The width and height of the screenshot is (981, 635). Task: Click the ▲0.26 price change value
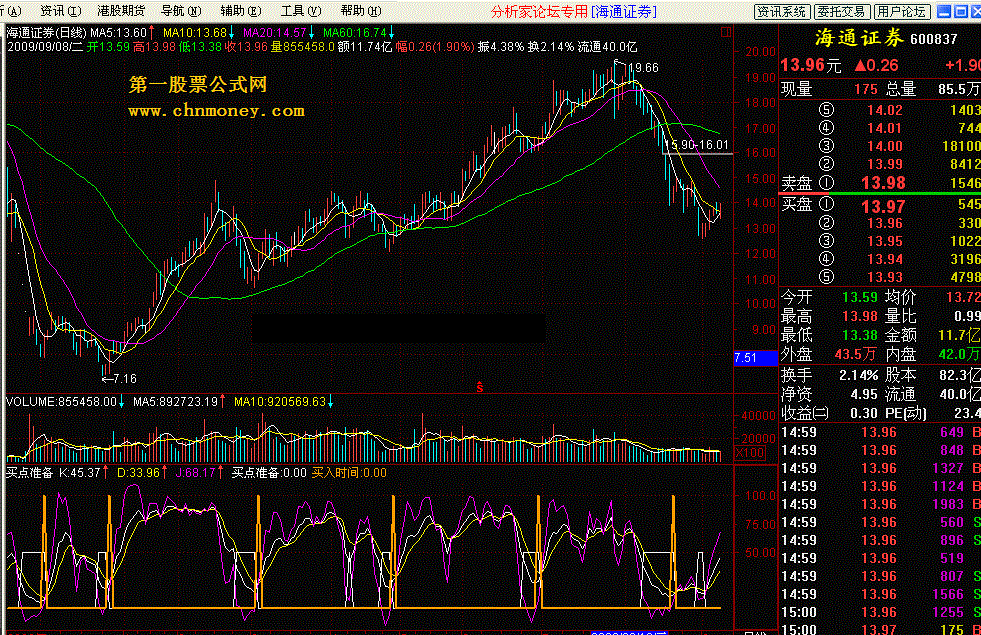point(877,65)
